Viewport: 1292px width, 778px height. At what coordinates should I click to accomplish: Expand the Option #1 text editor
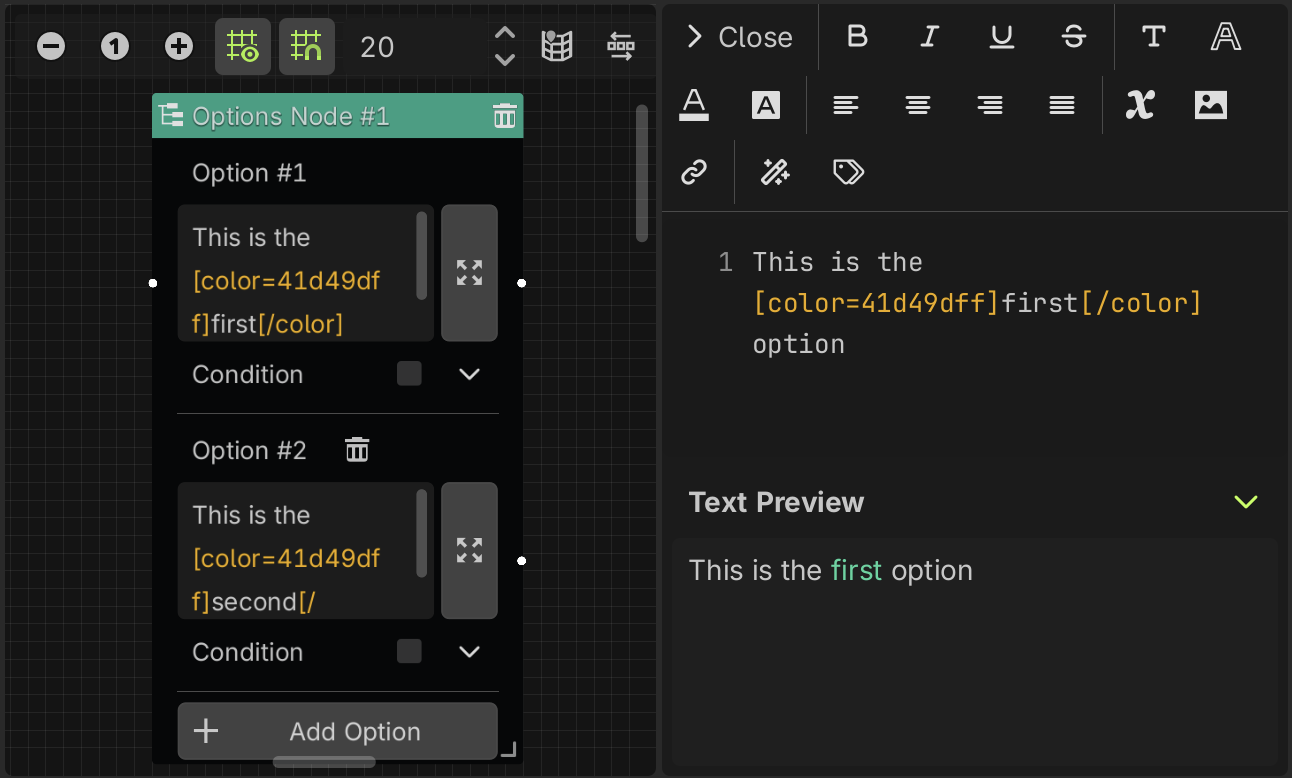pyautogui.click(x=469, y=273)
